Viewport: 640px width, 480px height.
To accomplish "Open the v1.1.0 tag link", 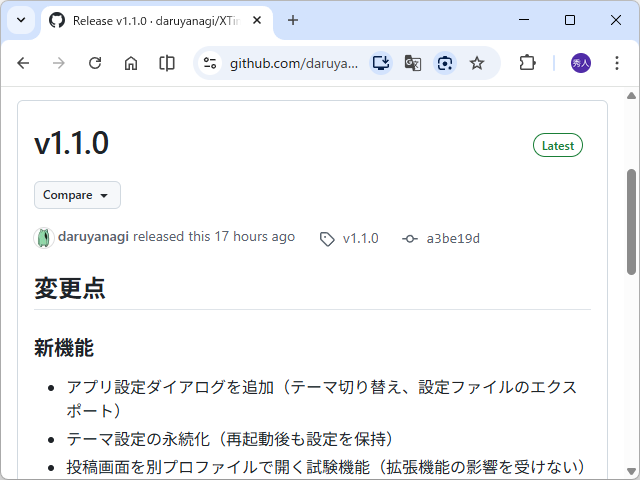I will click(x=360, y=238).
